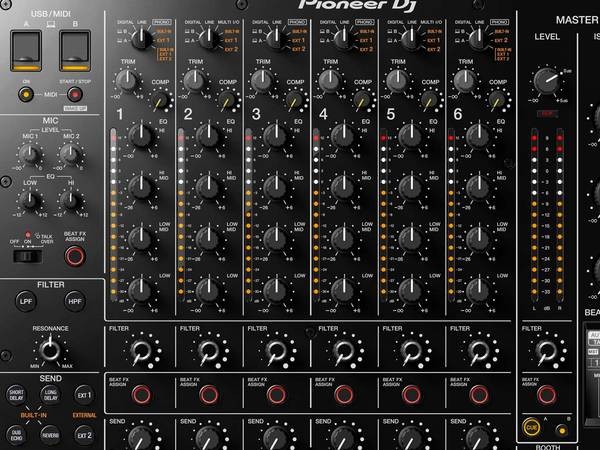Select EXT 1 external send

point(84,395)
